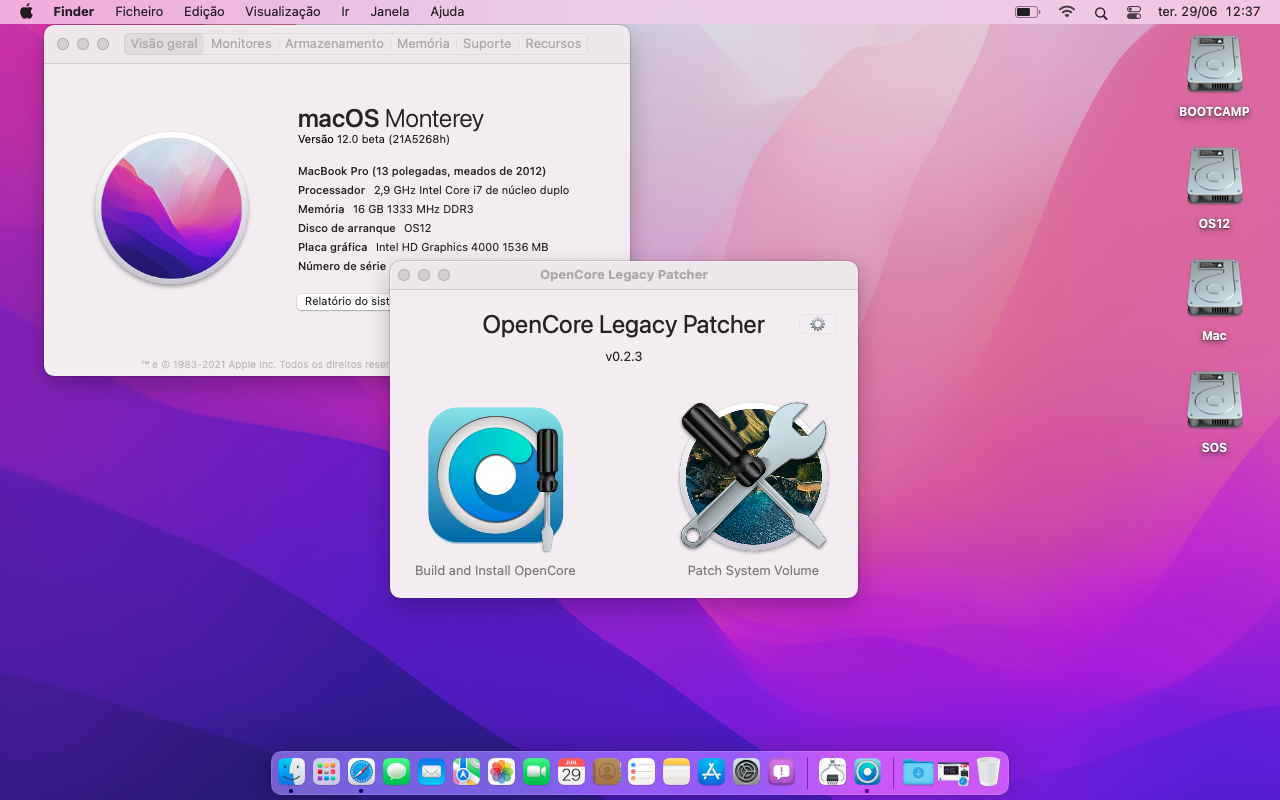1280x800 pixels.
Task: Open Calendar from the Dock
Action: pyautogui.click(x=571, y=772)
